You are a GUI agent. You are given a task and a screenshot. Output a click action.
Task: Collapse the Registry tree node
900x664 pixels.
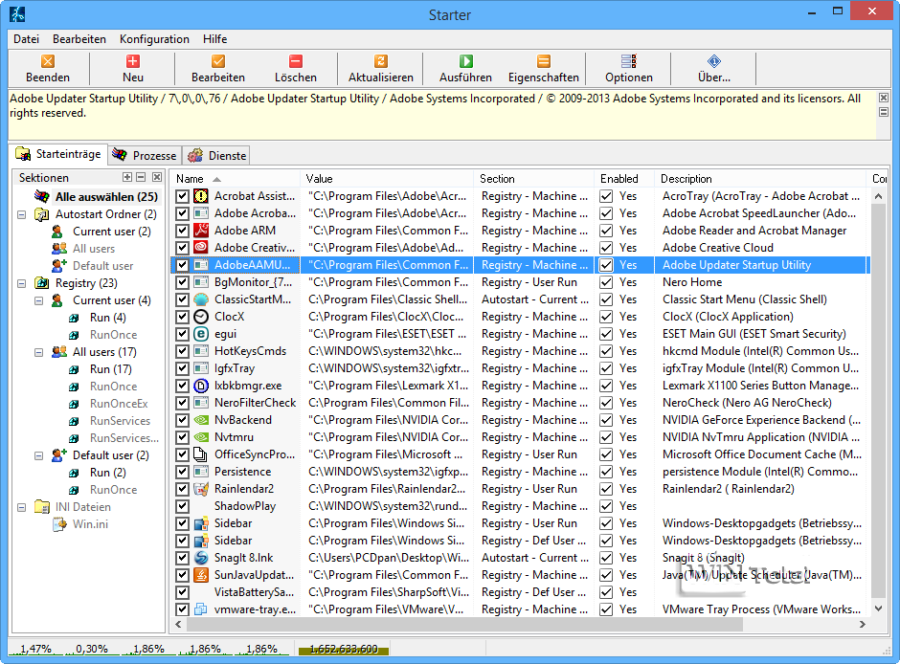point(22,283)
